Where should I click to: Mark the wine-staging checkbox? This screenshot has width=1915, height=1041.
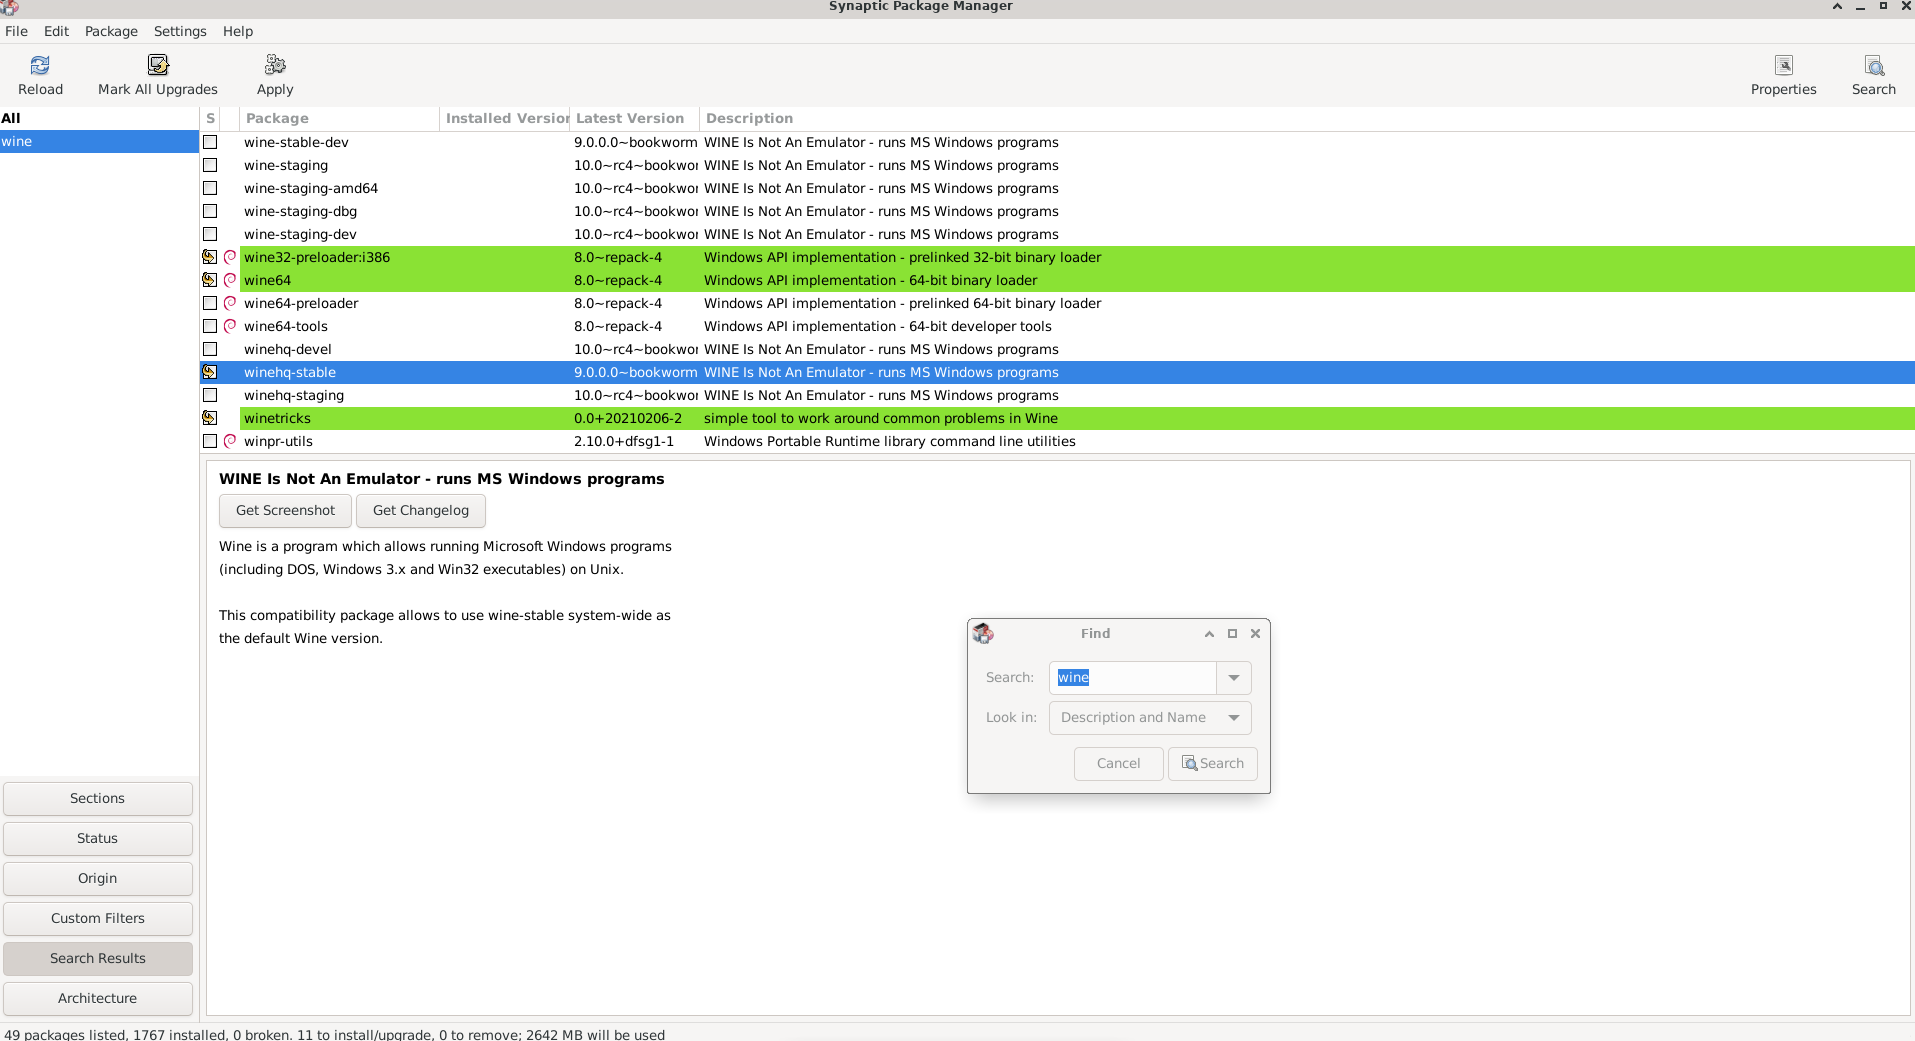(x=210, y=165)
